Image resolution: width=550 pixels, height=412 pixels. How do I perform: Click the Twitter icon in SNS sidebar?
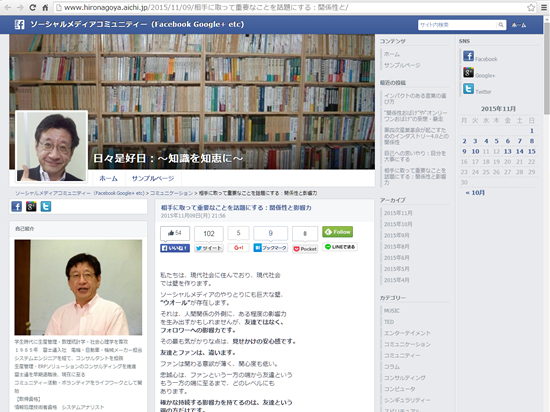coord(468,89)
